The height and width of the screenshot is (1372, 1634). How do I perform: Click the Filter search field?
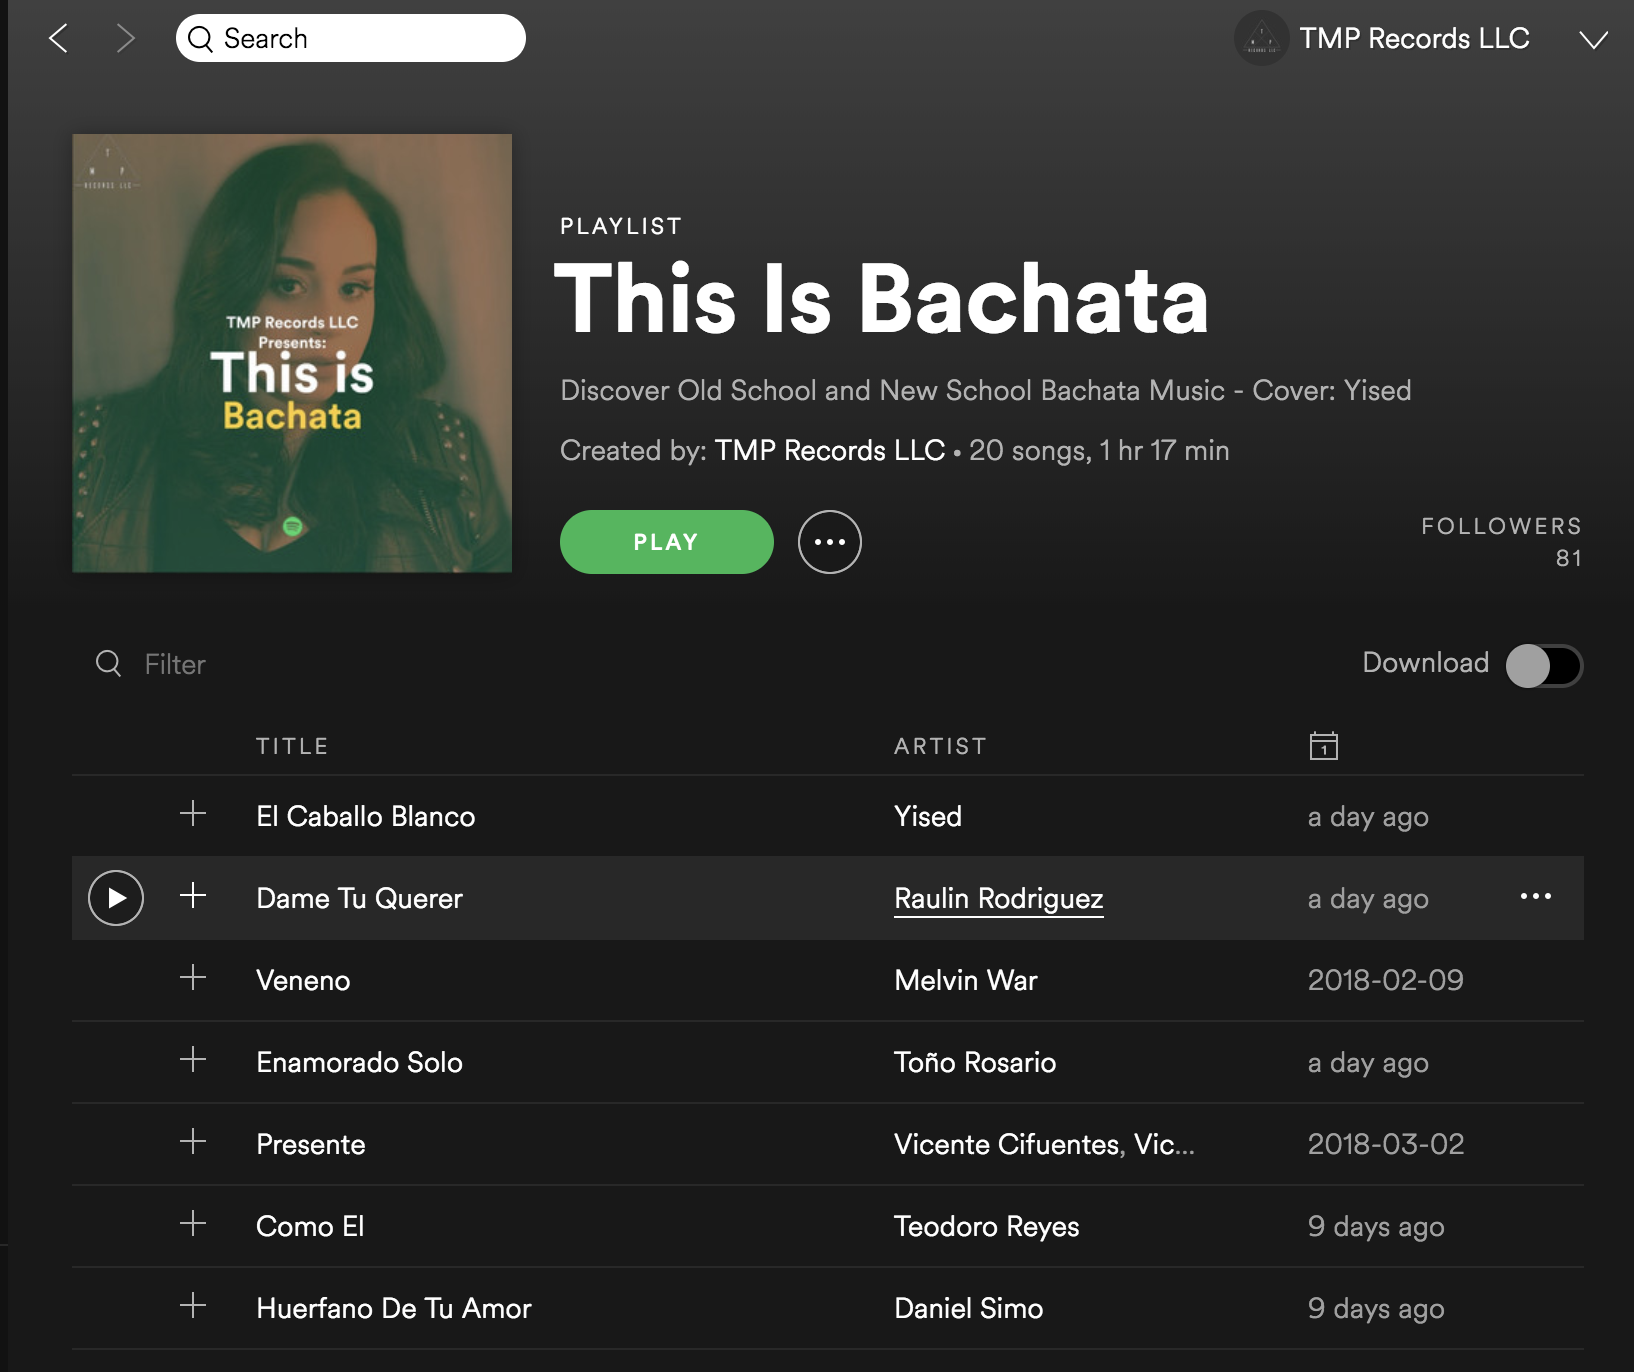pyautogui.click(x=175, y=664)
